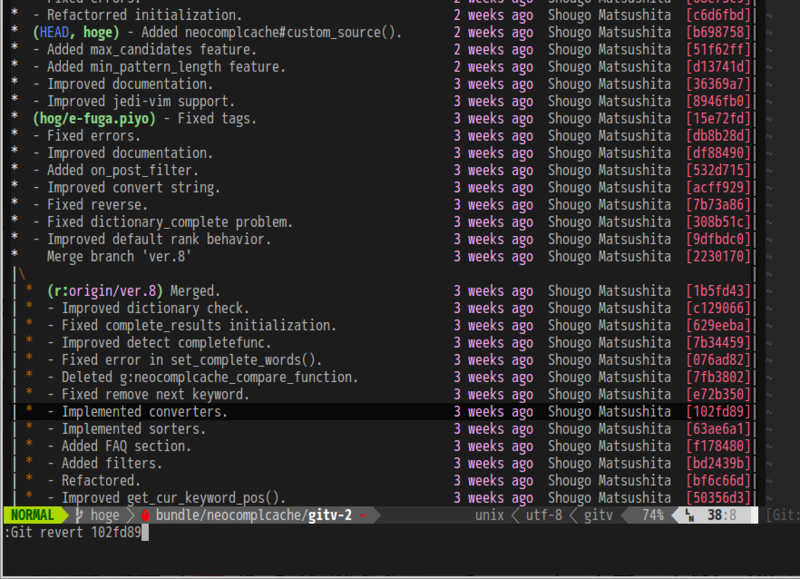Screen dimensions: 800x579
Task: Click the utf-8 encoding segment
Action: 544,515
